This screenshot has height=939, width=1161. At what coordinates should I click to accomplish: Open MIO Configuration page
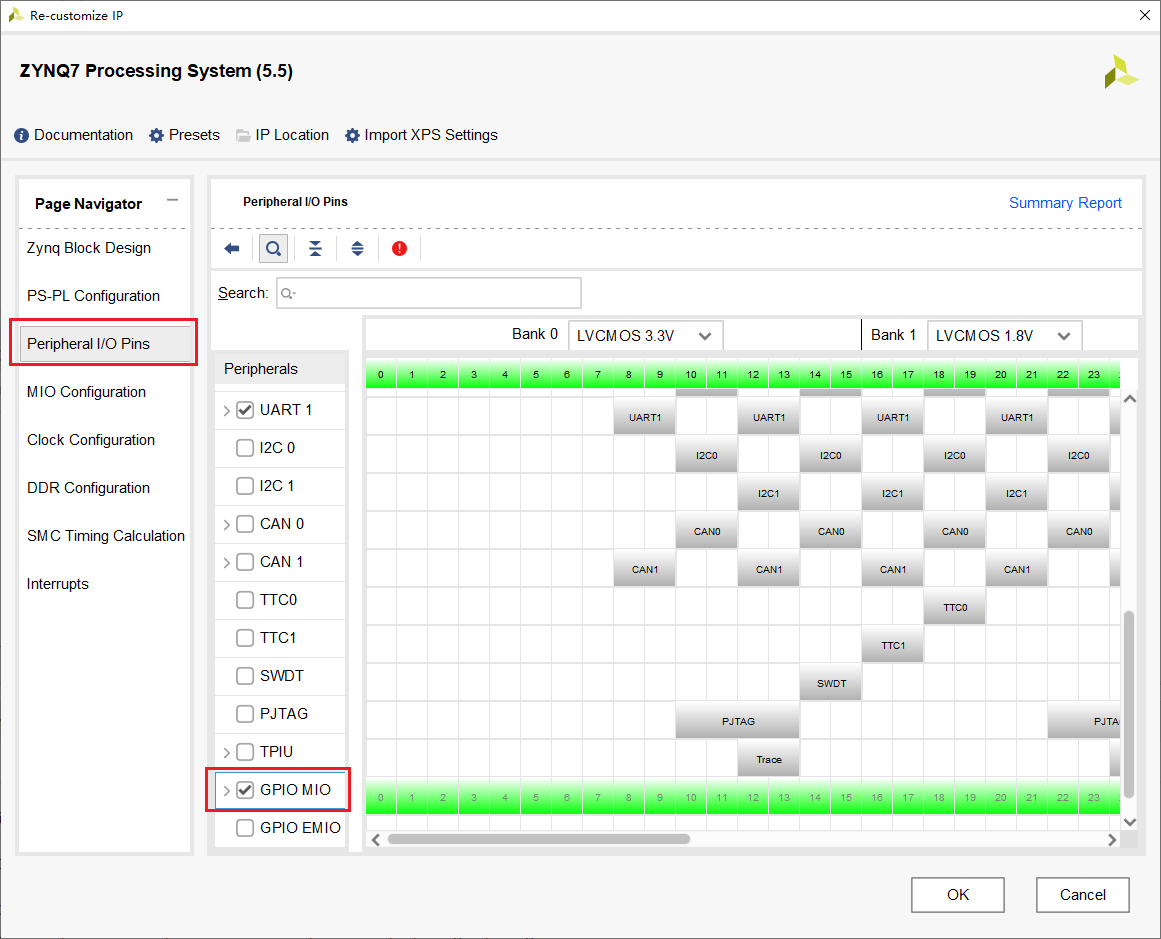pyautogui.click(x=87, y=392)
